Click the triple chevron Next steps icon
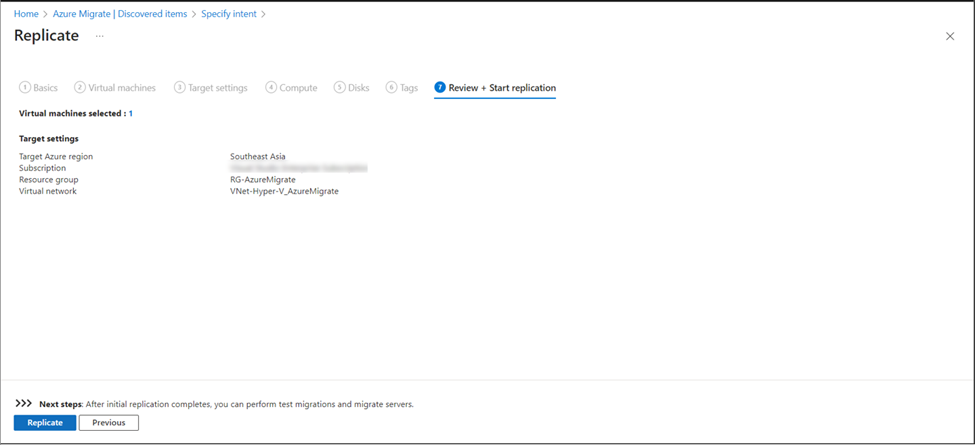 tap(23, 403)
